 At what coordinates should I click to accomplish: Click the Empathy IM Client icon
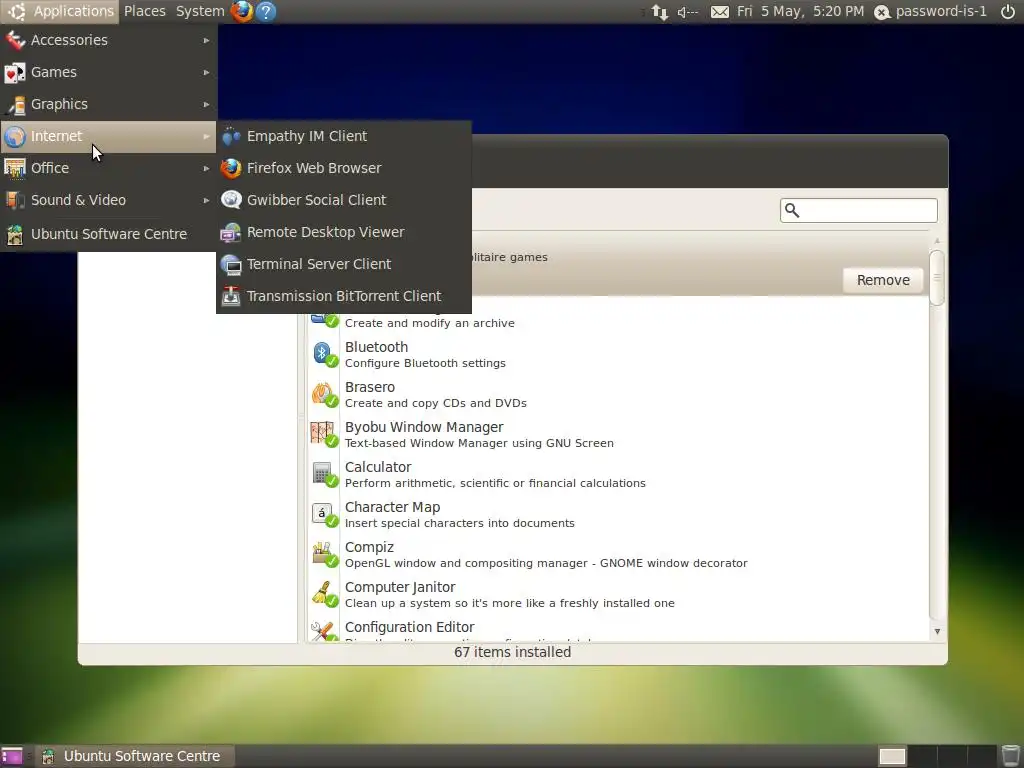231,136
